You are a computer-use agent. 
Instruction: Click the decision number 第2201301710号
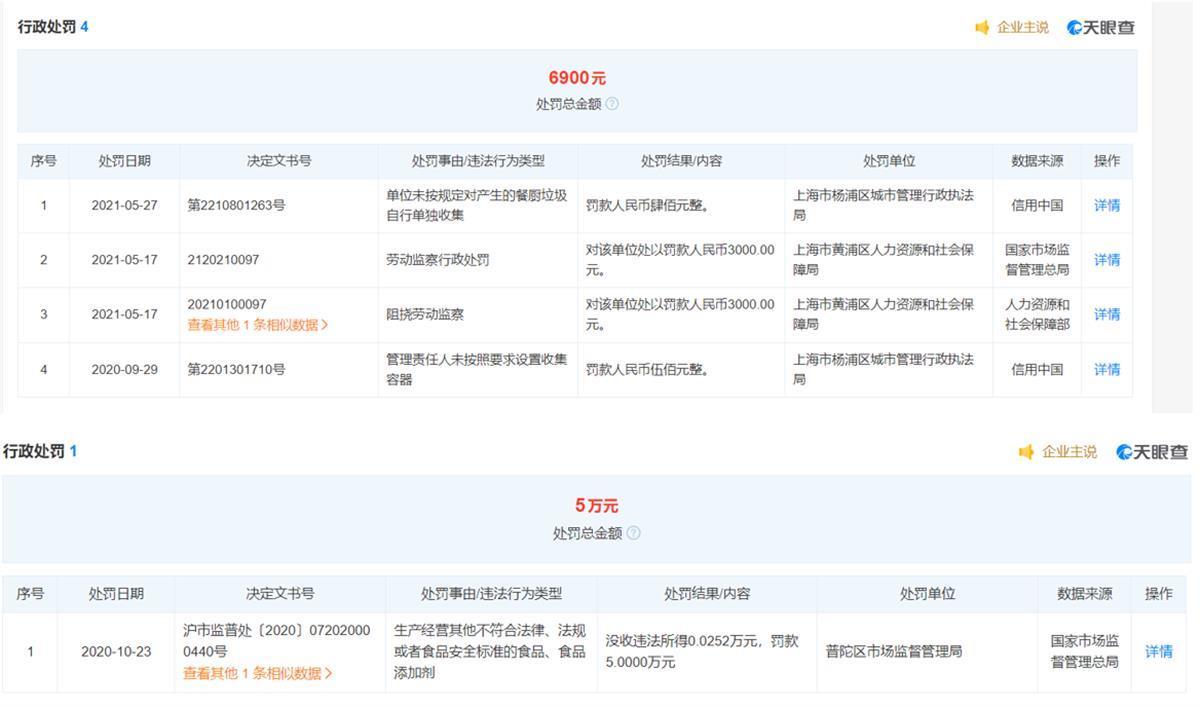click(236, 369)
